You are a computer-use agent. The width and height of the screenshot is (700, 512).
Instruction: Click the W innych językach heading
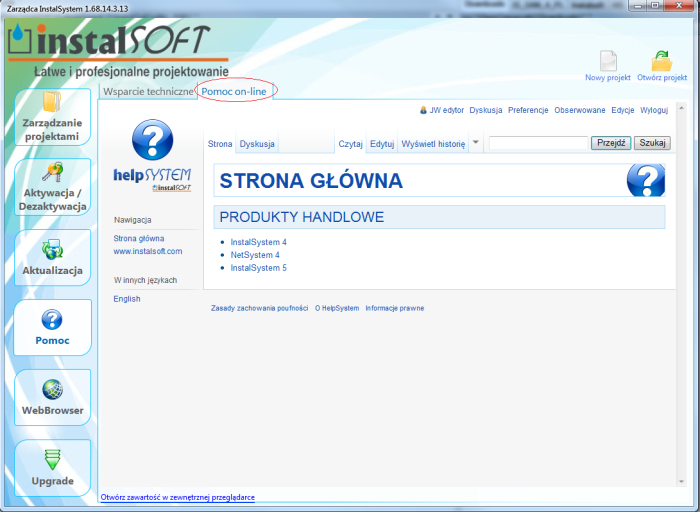tap(145, 280)
